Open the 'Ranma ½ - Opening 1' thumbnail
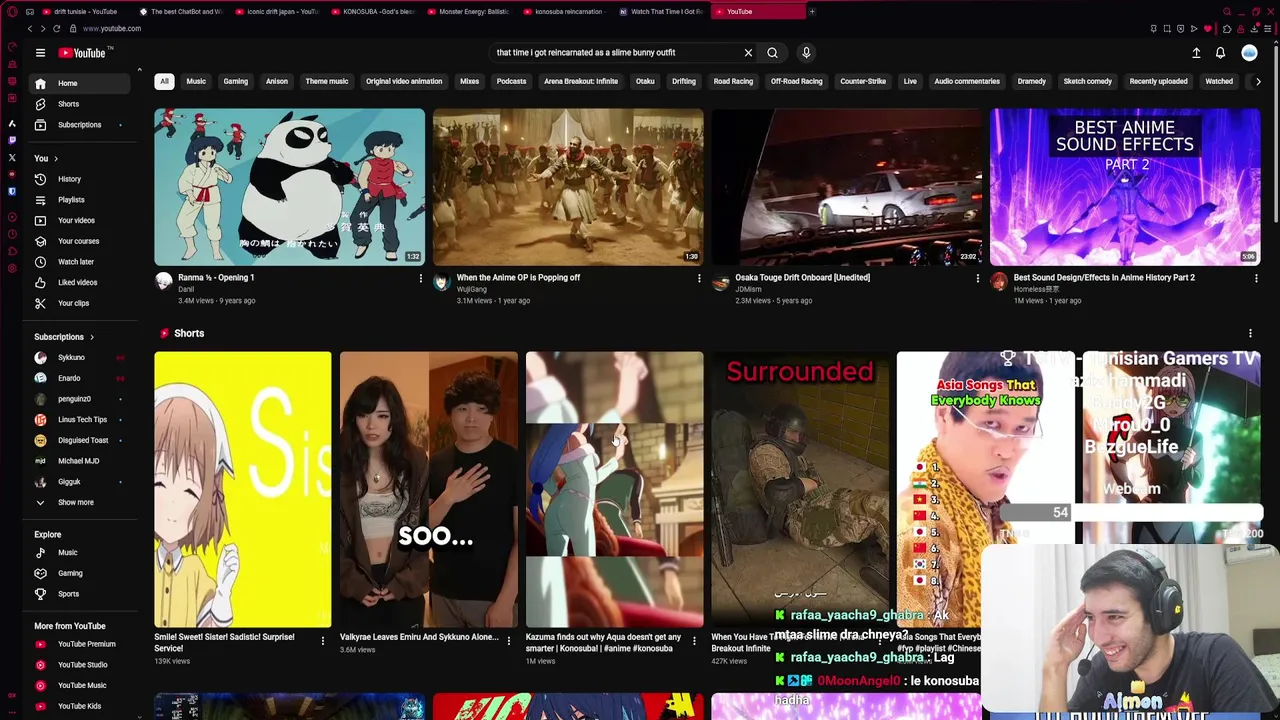 pos(289,187)
